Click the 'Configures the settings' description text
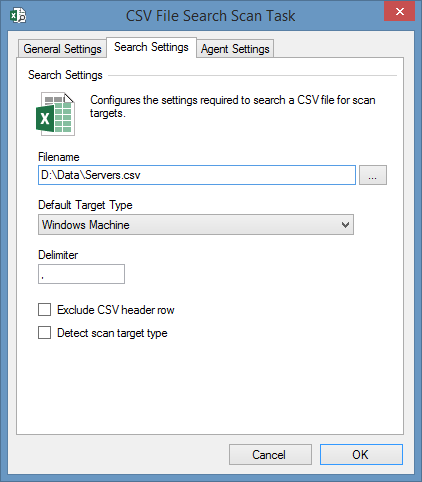The width and height of the screenshot is (422, 482). coord(233,106)
